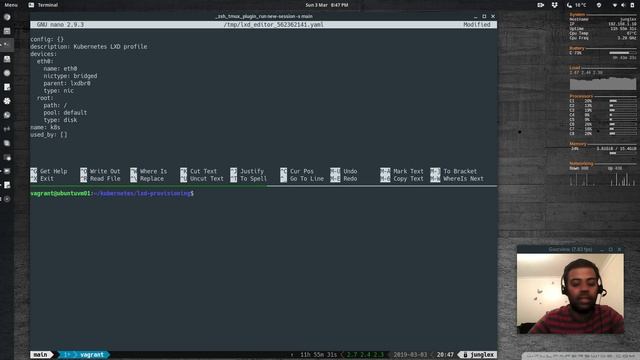Image resolution: width=640 pixels, height=360 pixels.
Task: Click the Mark Text shortcut in nano
Action: pos(402,171)
